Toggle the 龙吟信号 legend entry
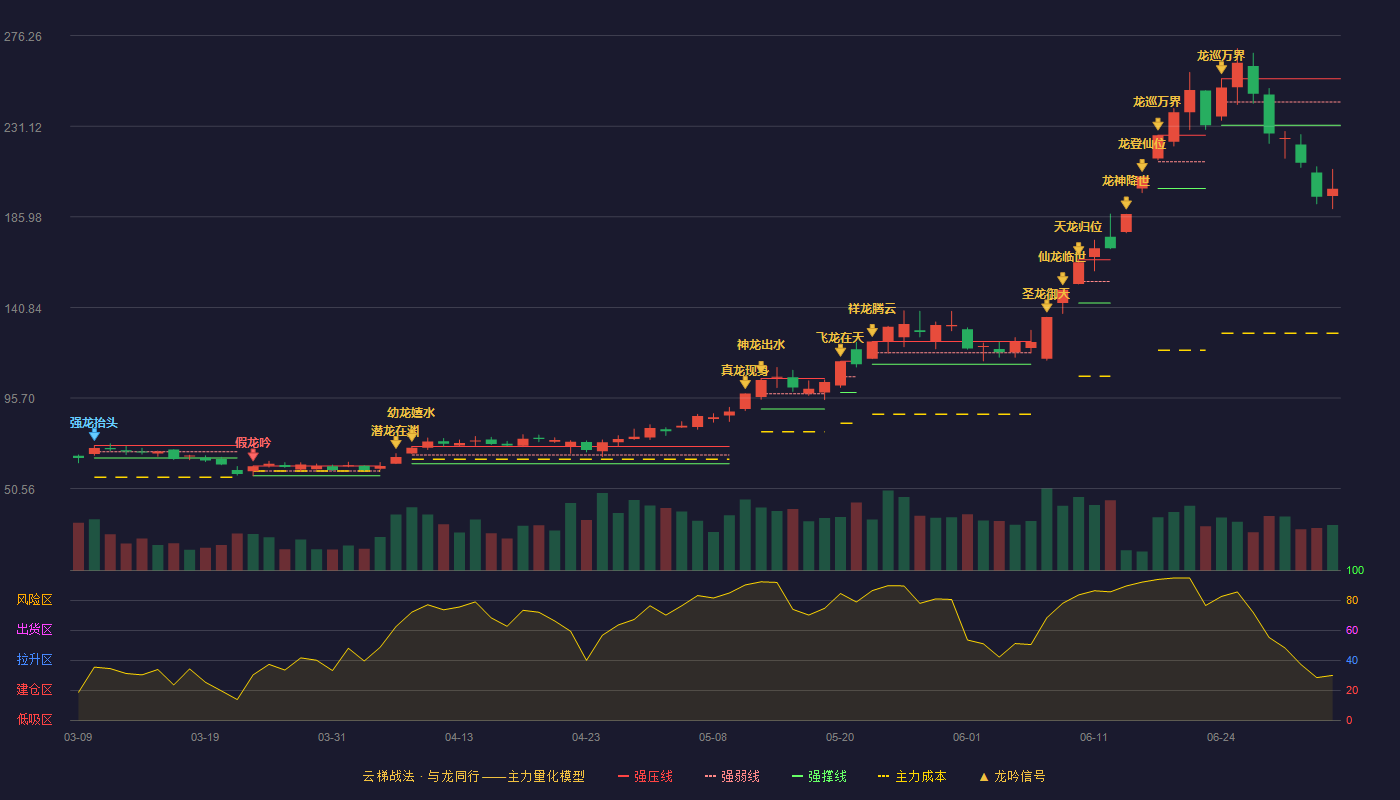Image resolution: width=1400 pixels, height=800 pixels. 1012,776
